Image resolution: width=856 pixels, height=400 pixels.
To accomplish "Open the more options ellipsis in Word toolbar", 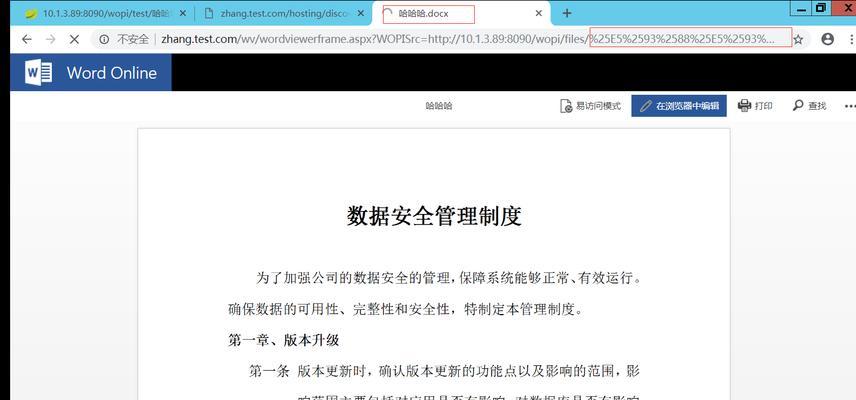I will 850,106.
